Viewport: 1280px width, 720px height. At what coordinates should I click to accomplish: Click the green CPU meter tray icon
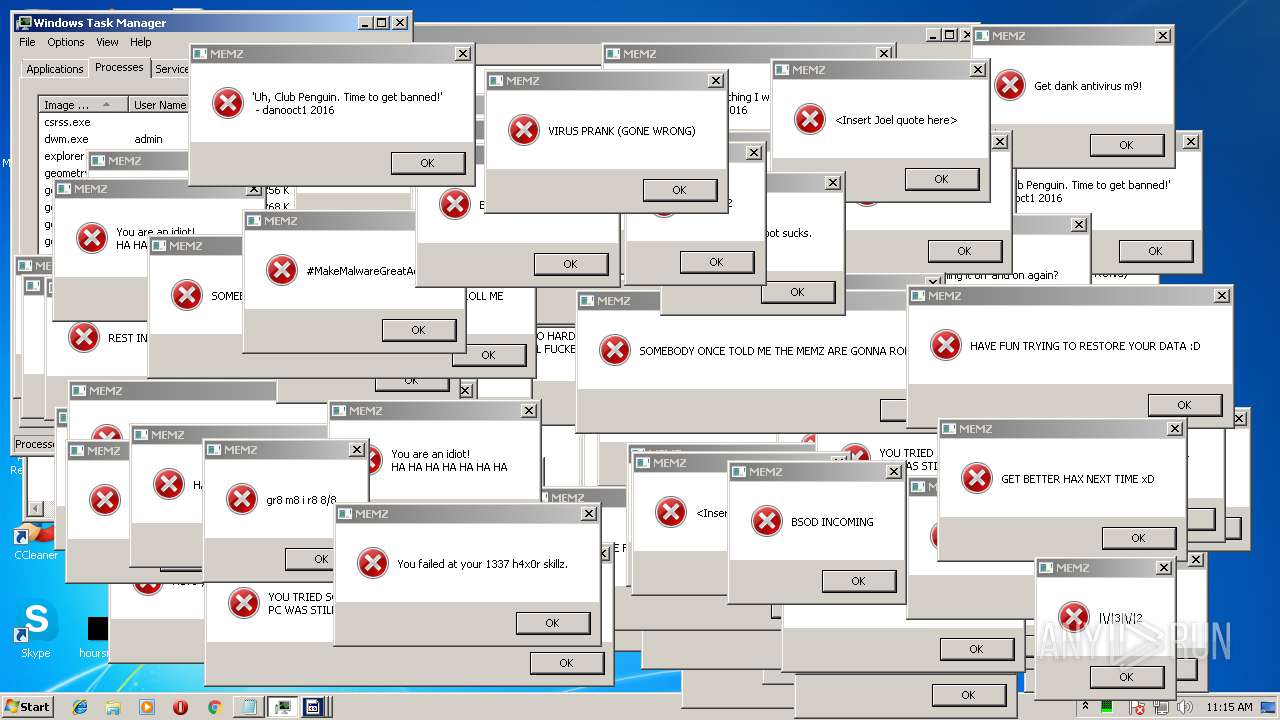1107,707
